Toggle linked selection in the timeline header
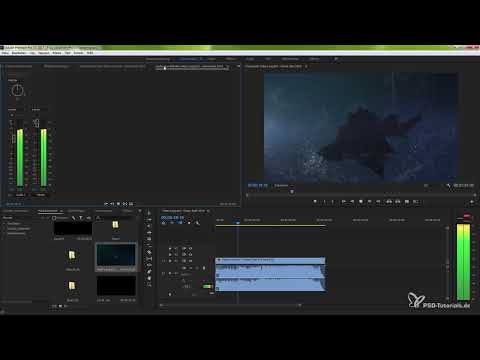Viewport: 480px width, 360px height. (180, 223)
